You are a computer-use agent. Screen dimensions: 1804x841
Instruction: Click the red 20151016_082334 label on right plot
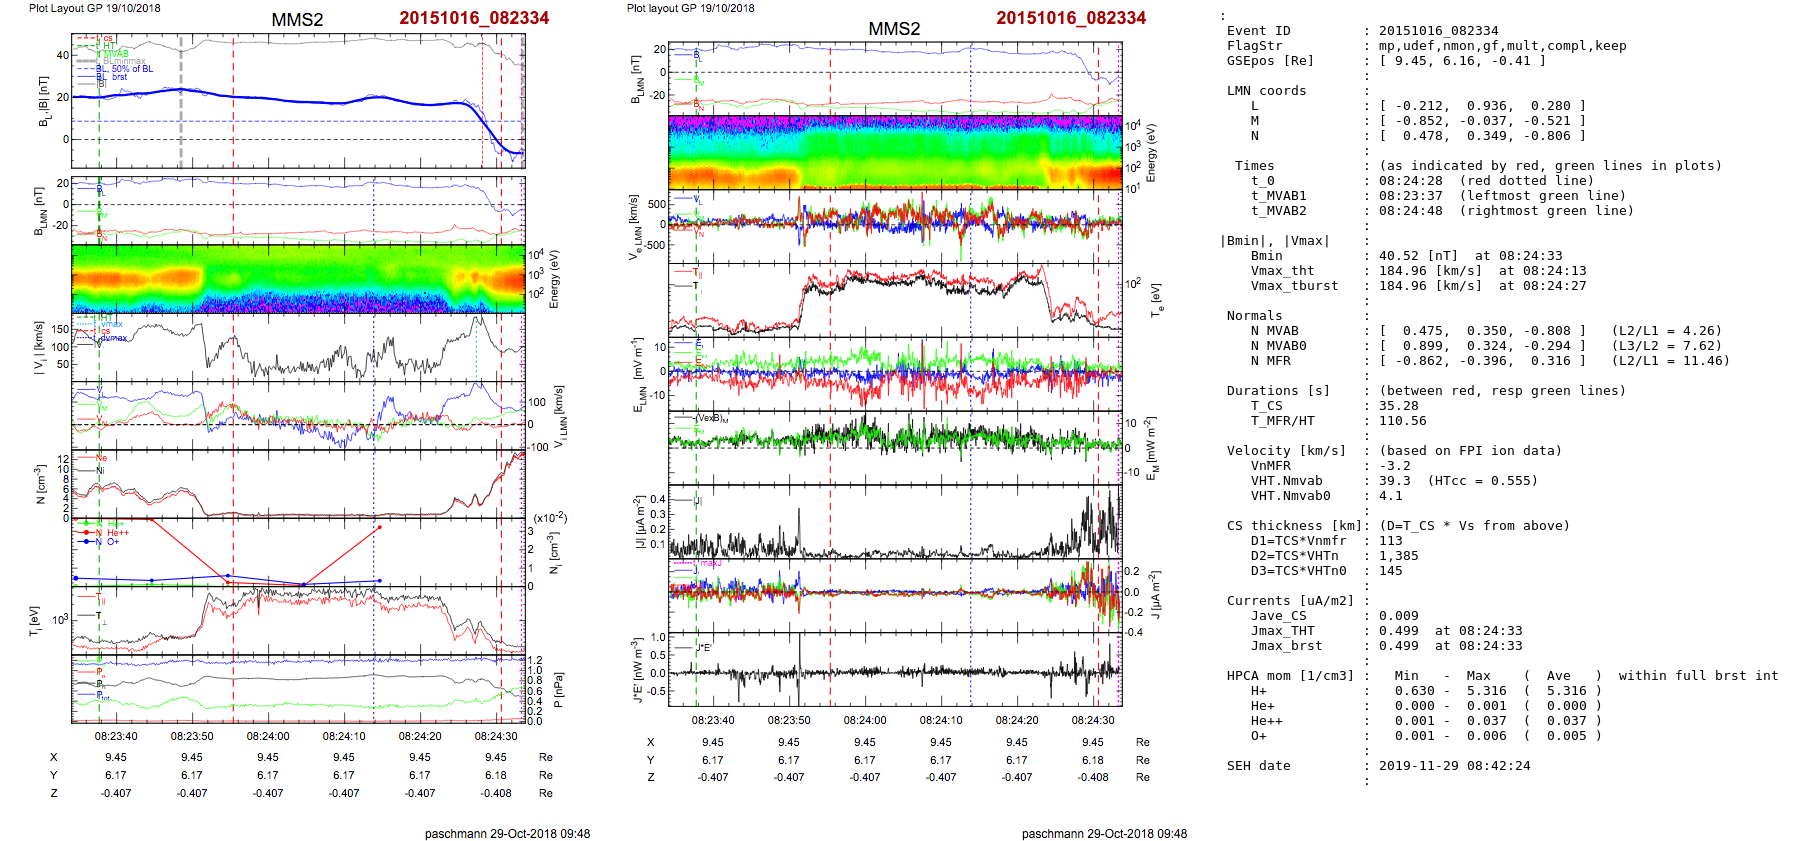pos(1070,18)
